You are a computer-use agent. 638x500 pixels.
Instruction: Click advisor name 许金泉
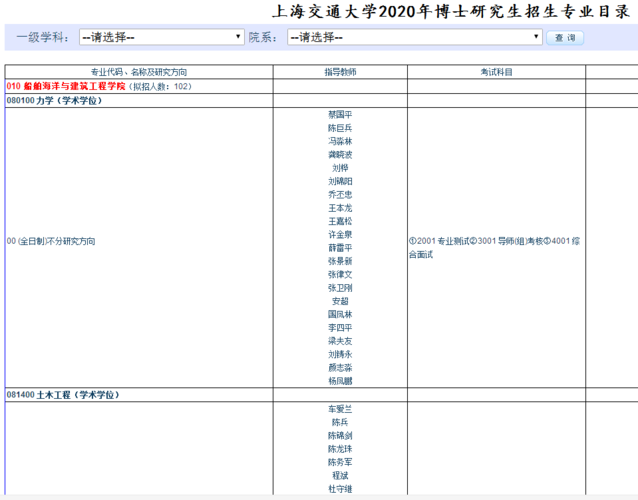[340, 235]
